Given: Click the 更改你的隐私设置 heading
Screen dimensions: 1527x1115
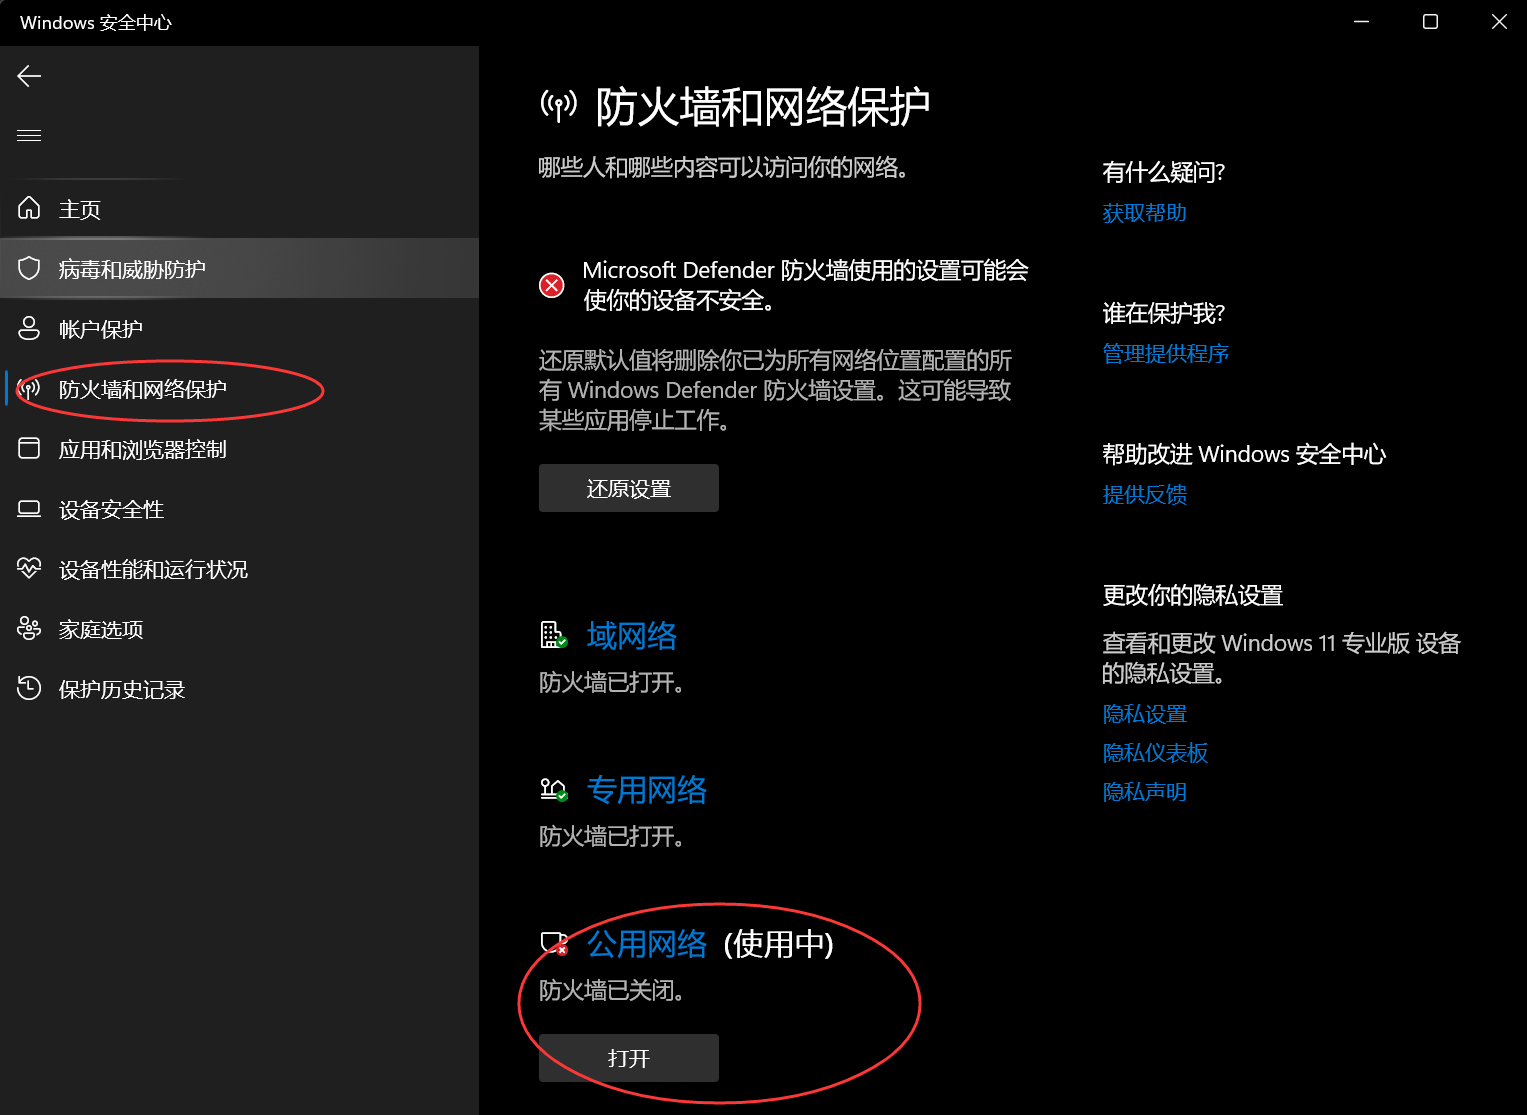Looking at the screenshot, I should (x=1192, y=595).
